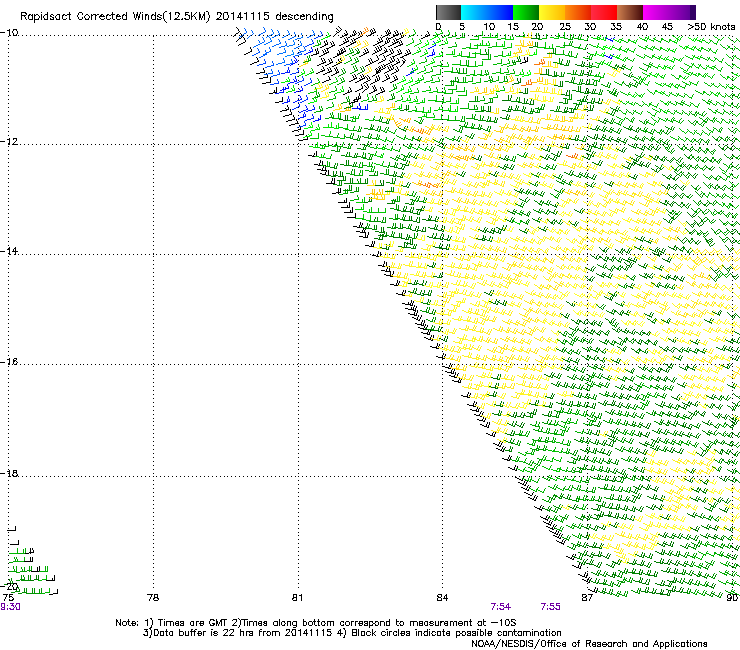Click the latitude label '-14'
The height and width of the screenshot is (650, 740).
click(9, 251)
